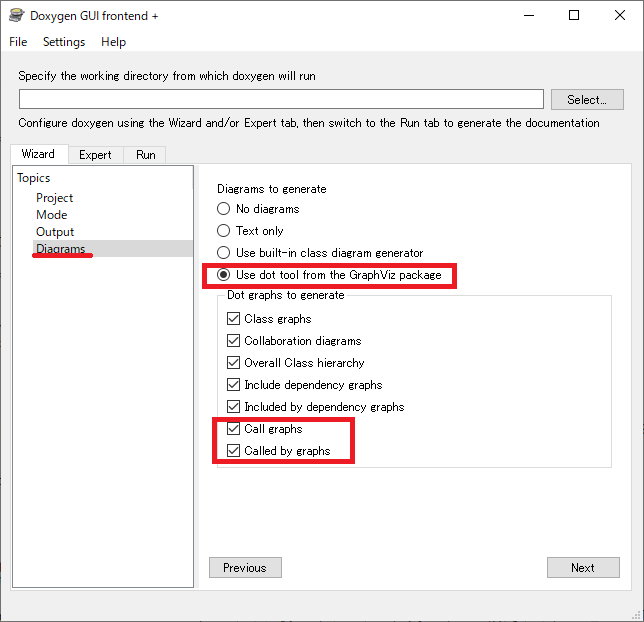The height and width of the screenshot is (622, 644).
Task: Choose the Text only radio option
Action: 224,231
